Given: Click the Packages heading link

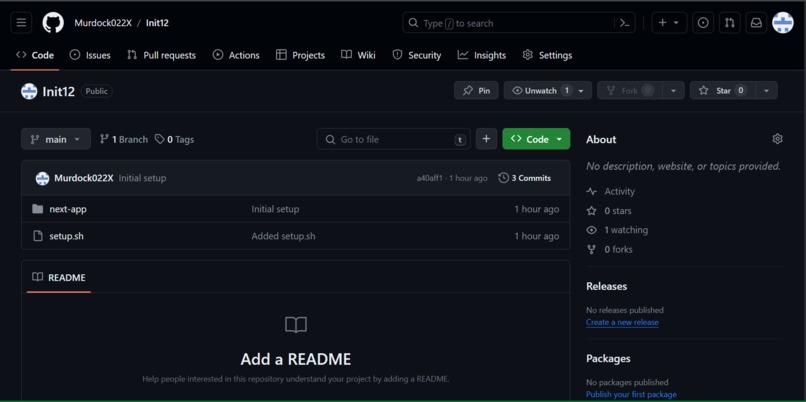Looking at the screenshot, I should click(x=608, y=358).
